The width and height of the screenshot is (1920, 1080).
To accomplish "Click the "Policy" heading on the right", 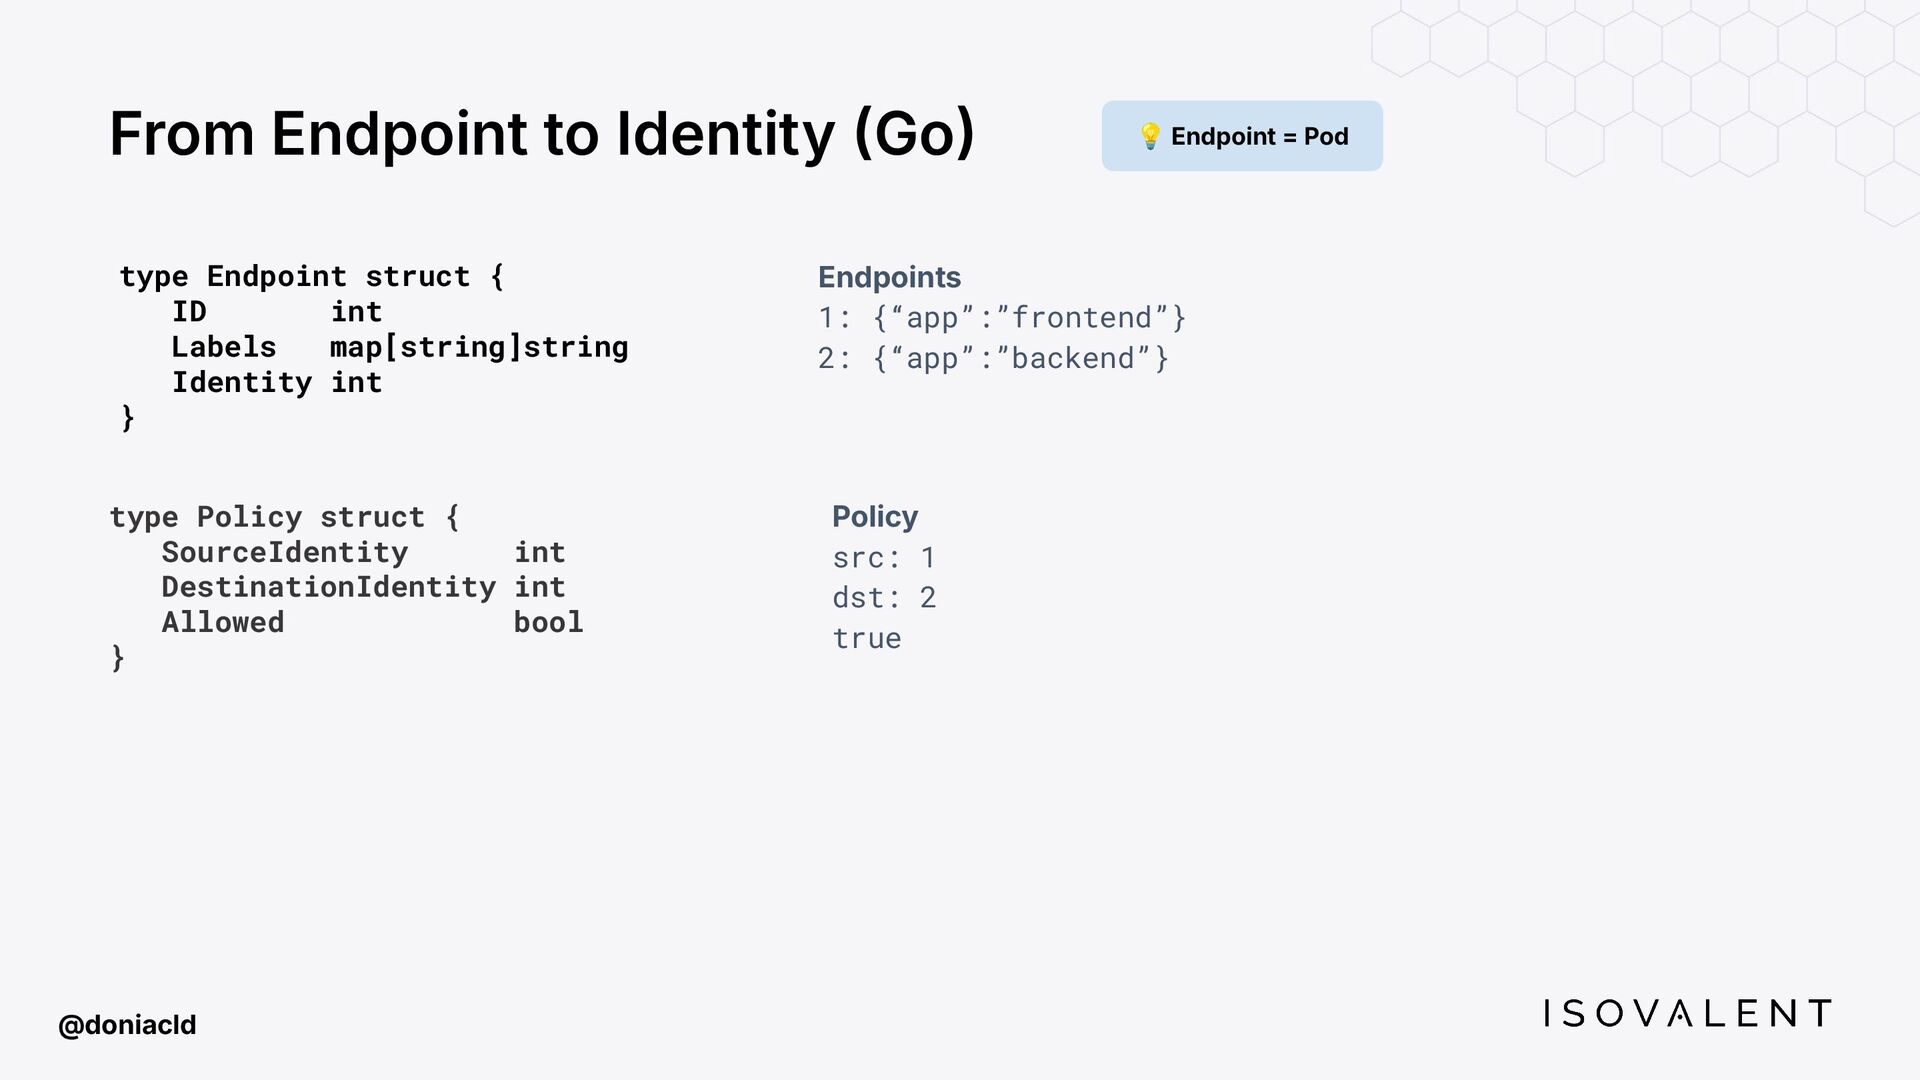I will coord(875,517).
